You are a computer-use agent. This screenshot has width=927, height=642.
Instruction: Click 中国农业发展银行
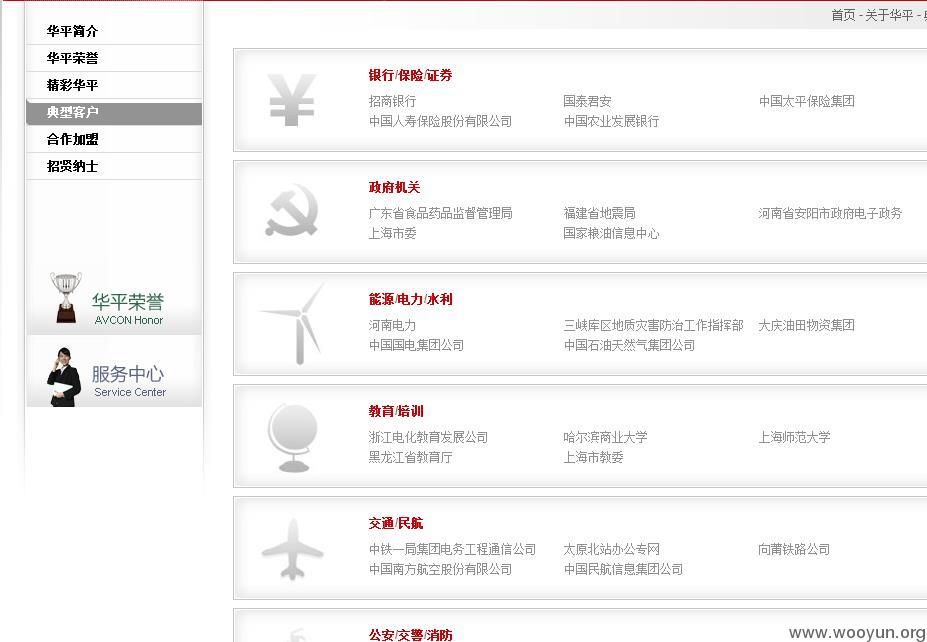[611, 121]
